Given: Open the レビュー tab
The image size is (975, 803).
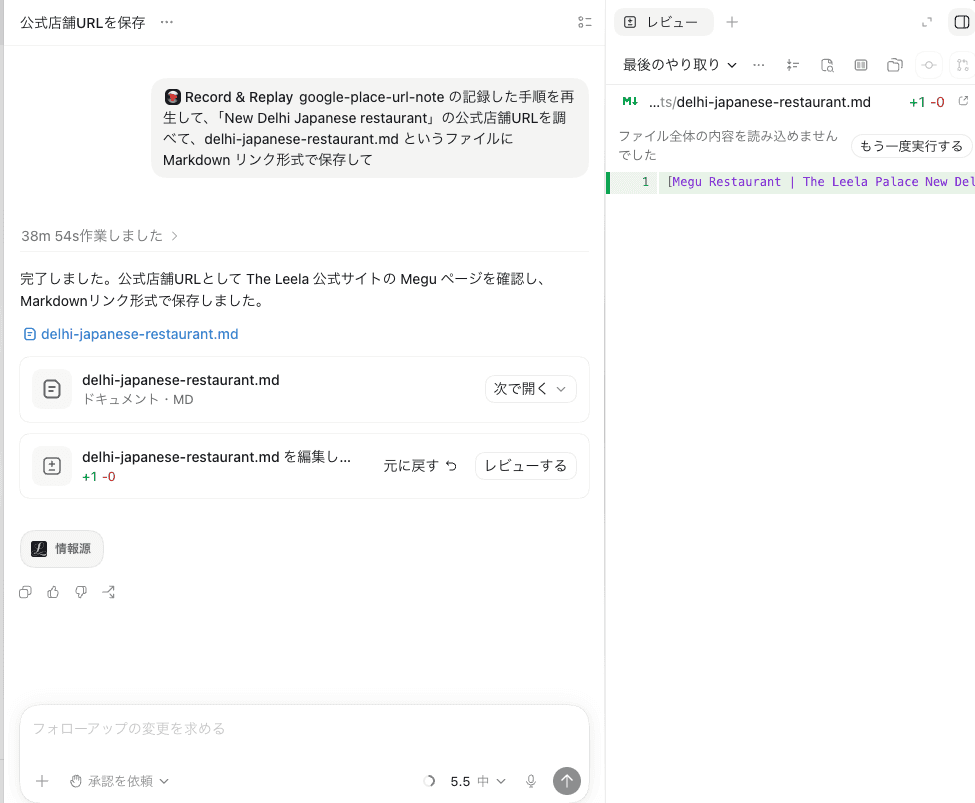Looking at the screenshot, I should pos(663,22).
